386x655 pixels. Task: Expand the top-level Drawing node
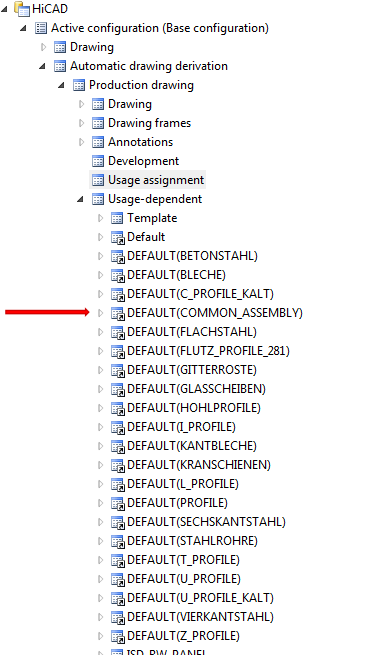(43, 47)
